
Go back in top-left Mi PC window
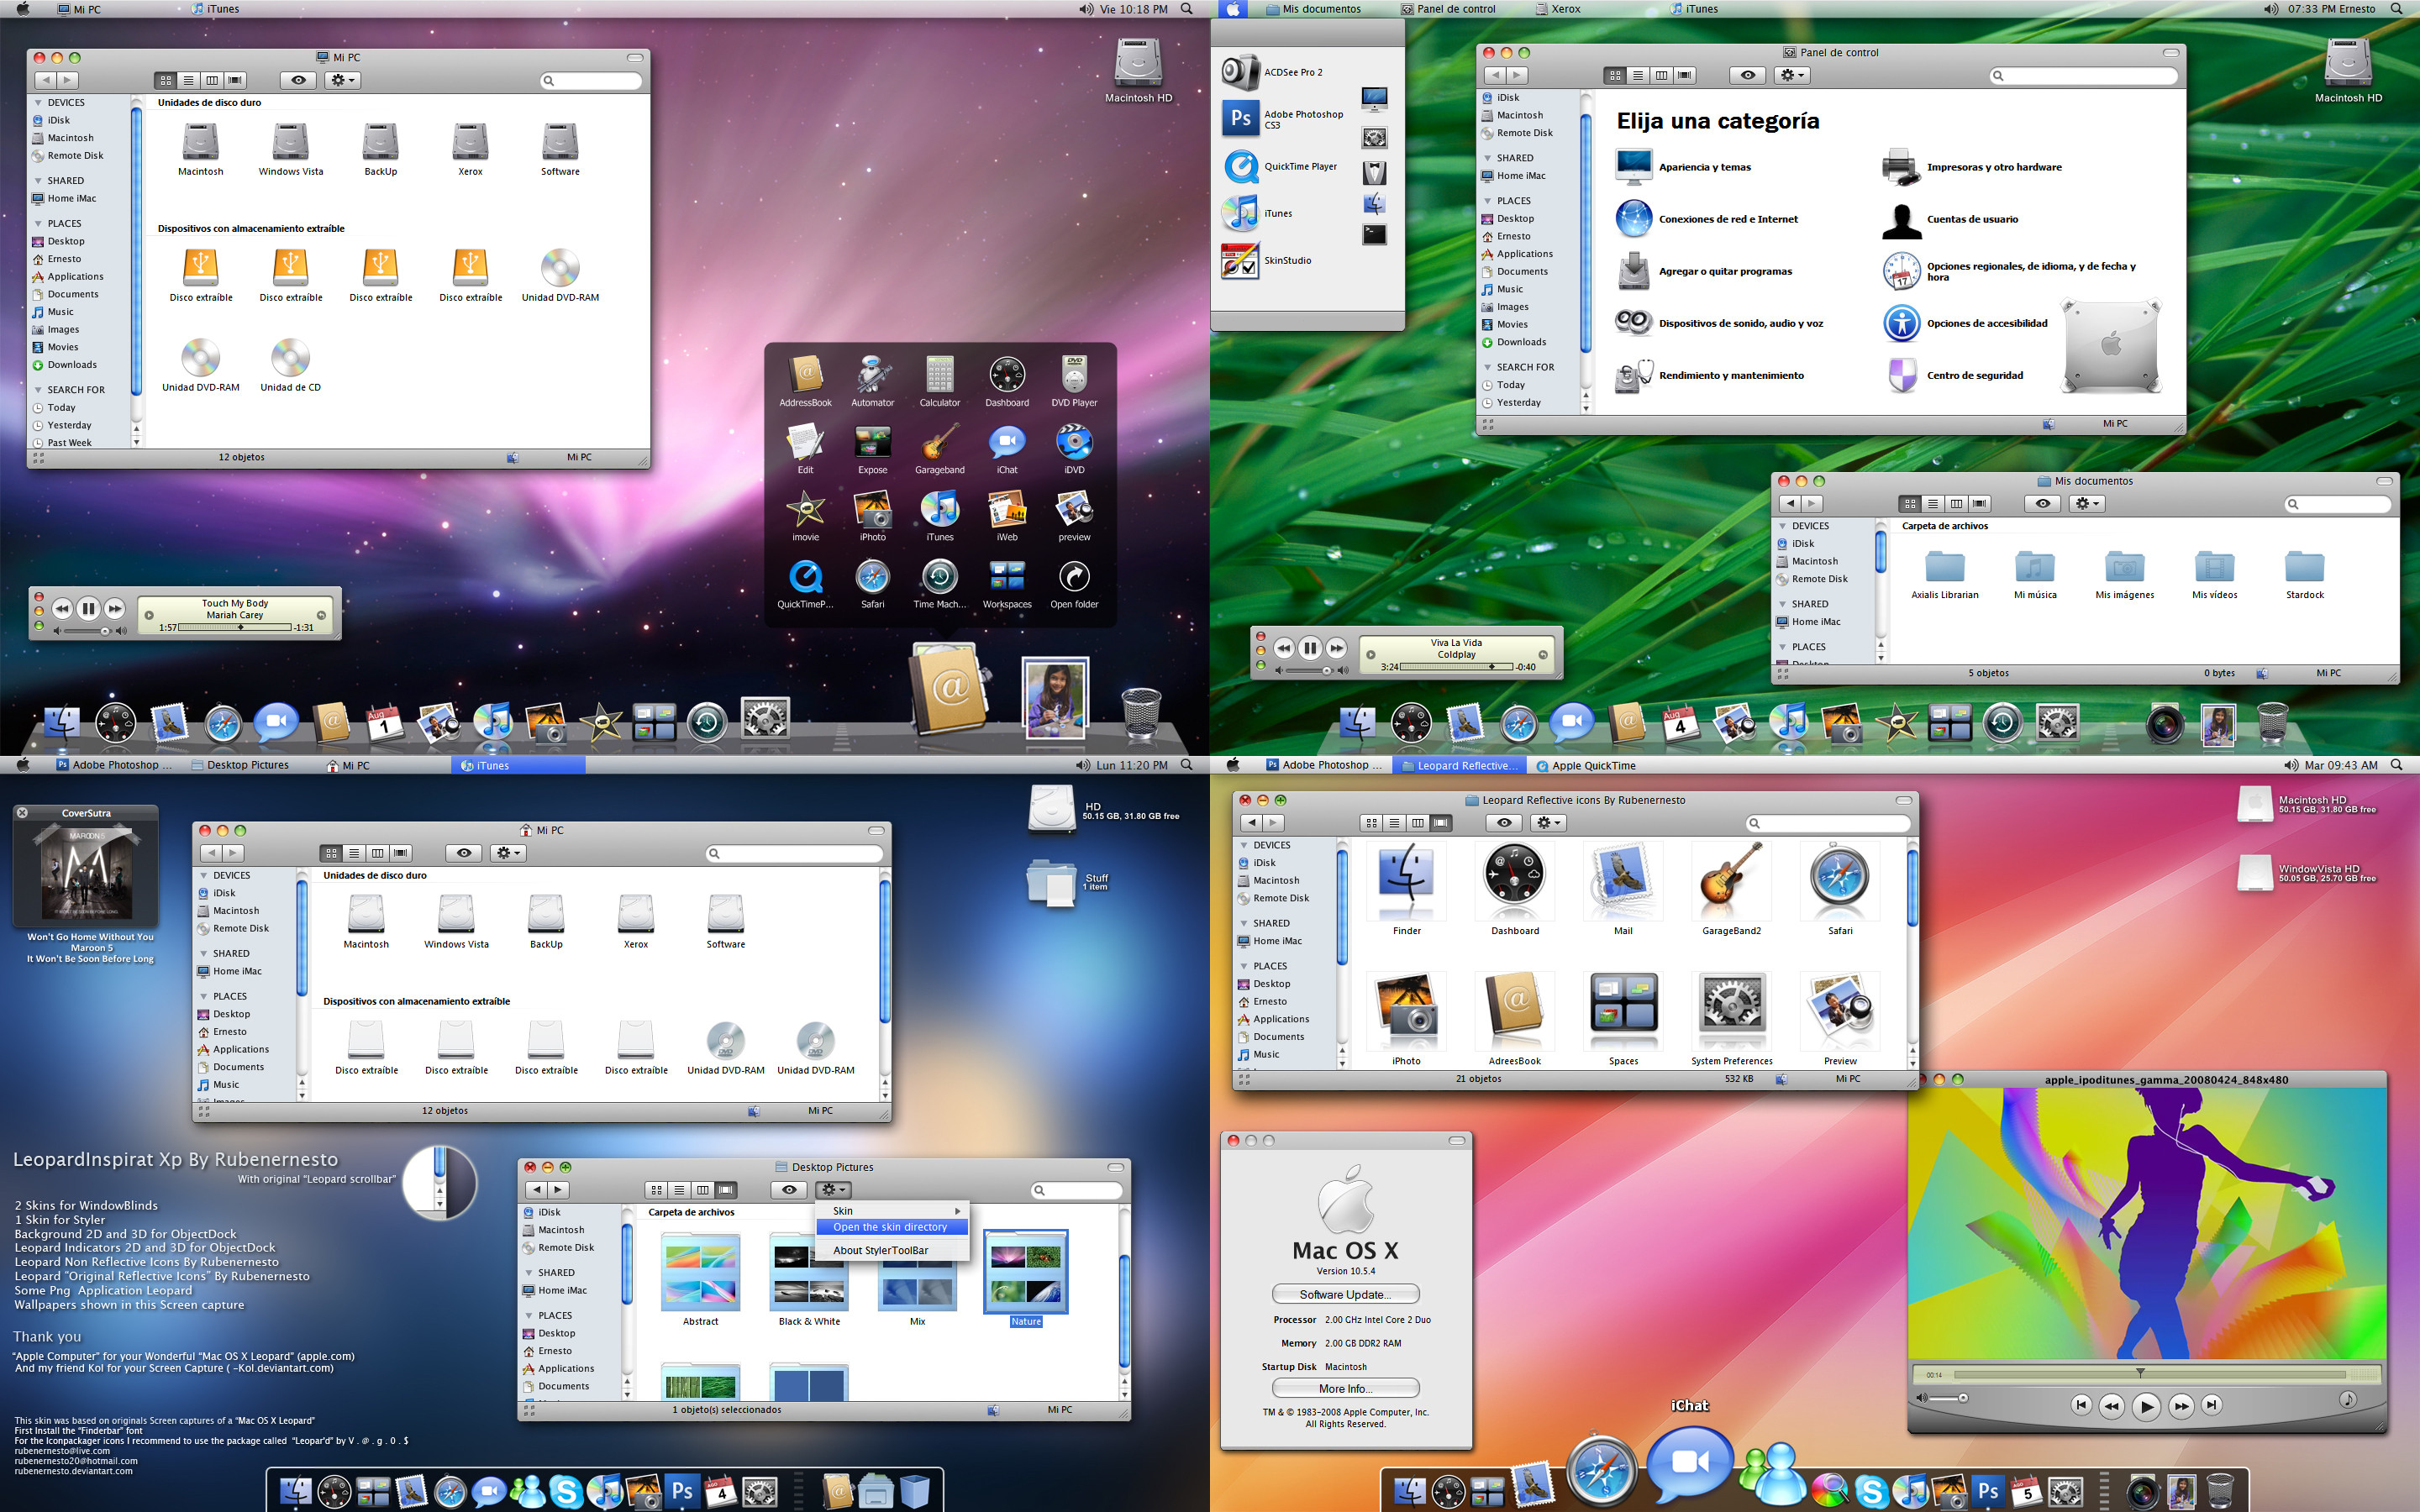(x=45, y=80)
